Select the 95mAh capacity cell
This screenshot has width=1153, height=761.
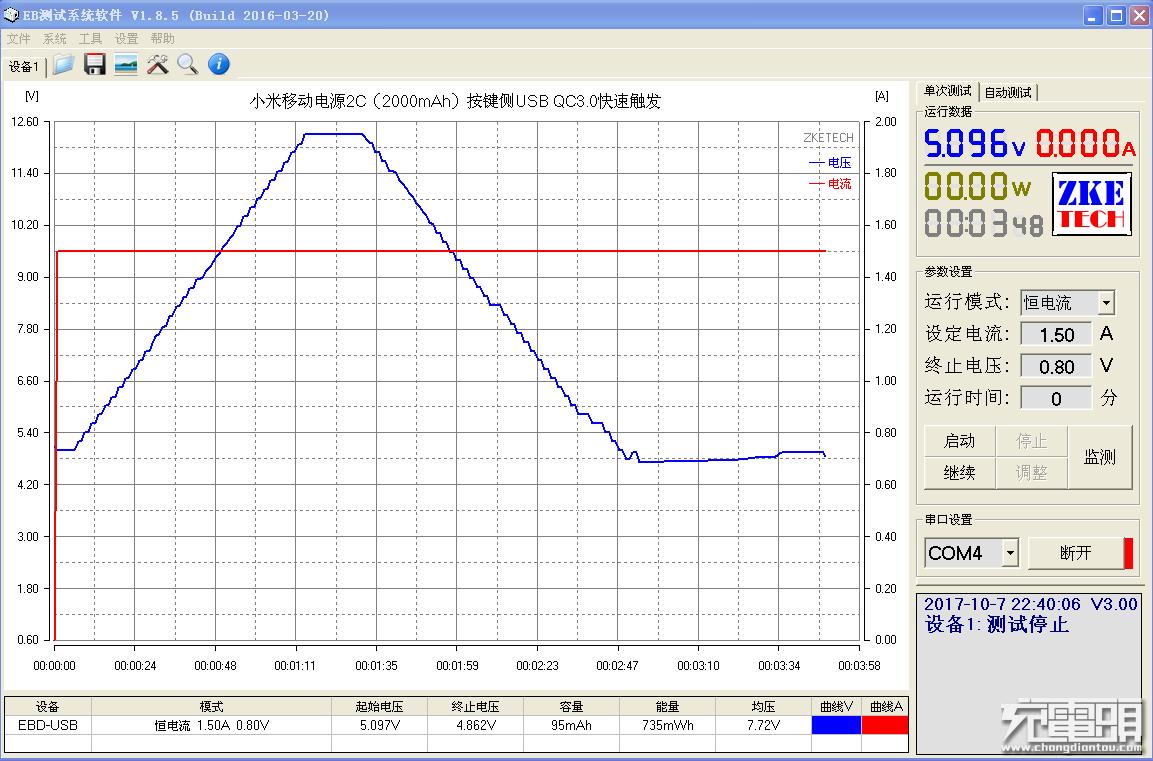[x=571, y=725]
